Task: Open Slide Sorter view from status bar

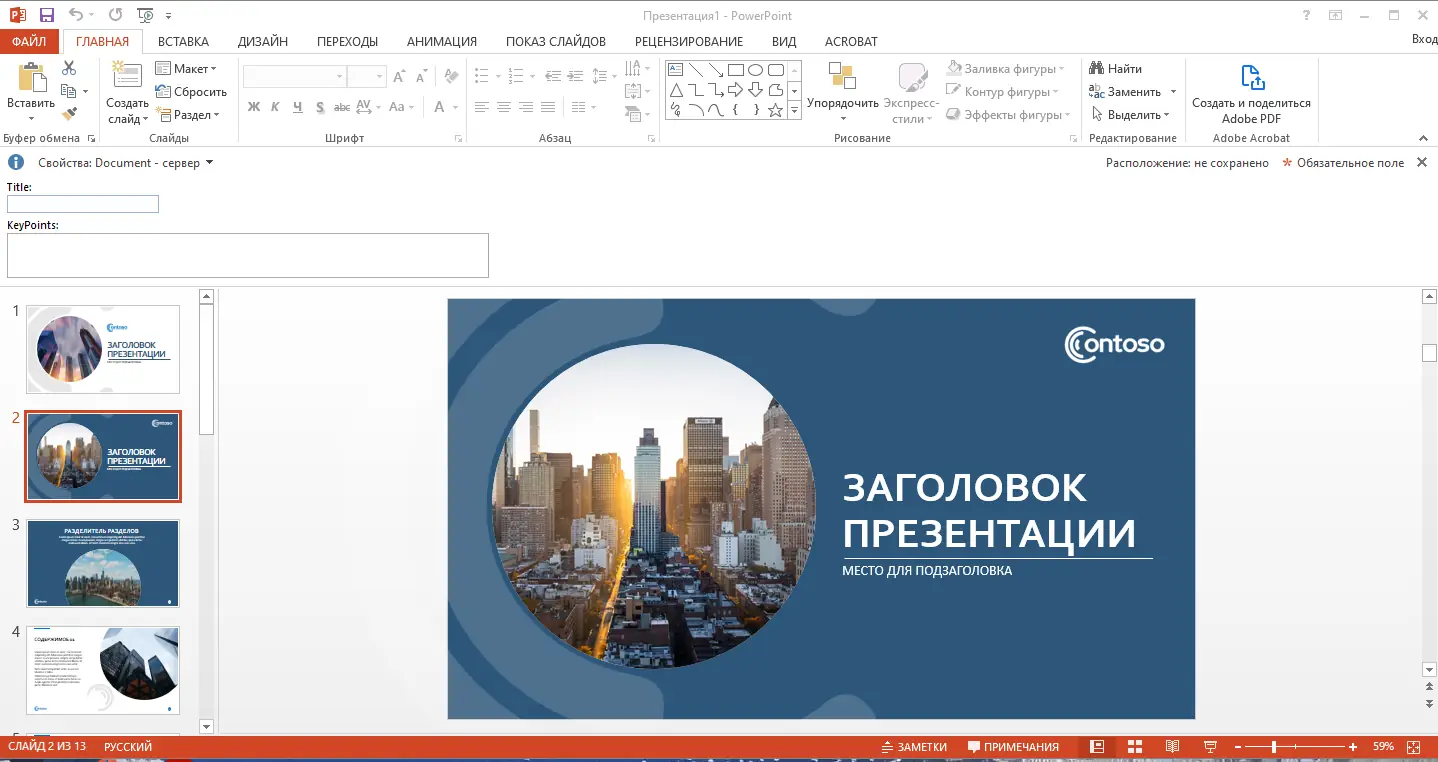Action: coord(1134,746)
